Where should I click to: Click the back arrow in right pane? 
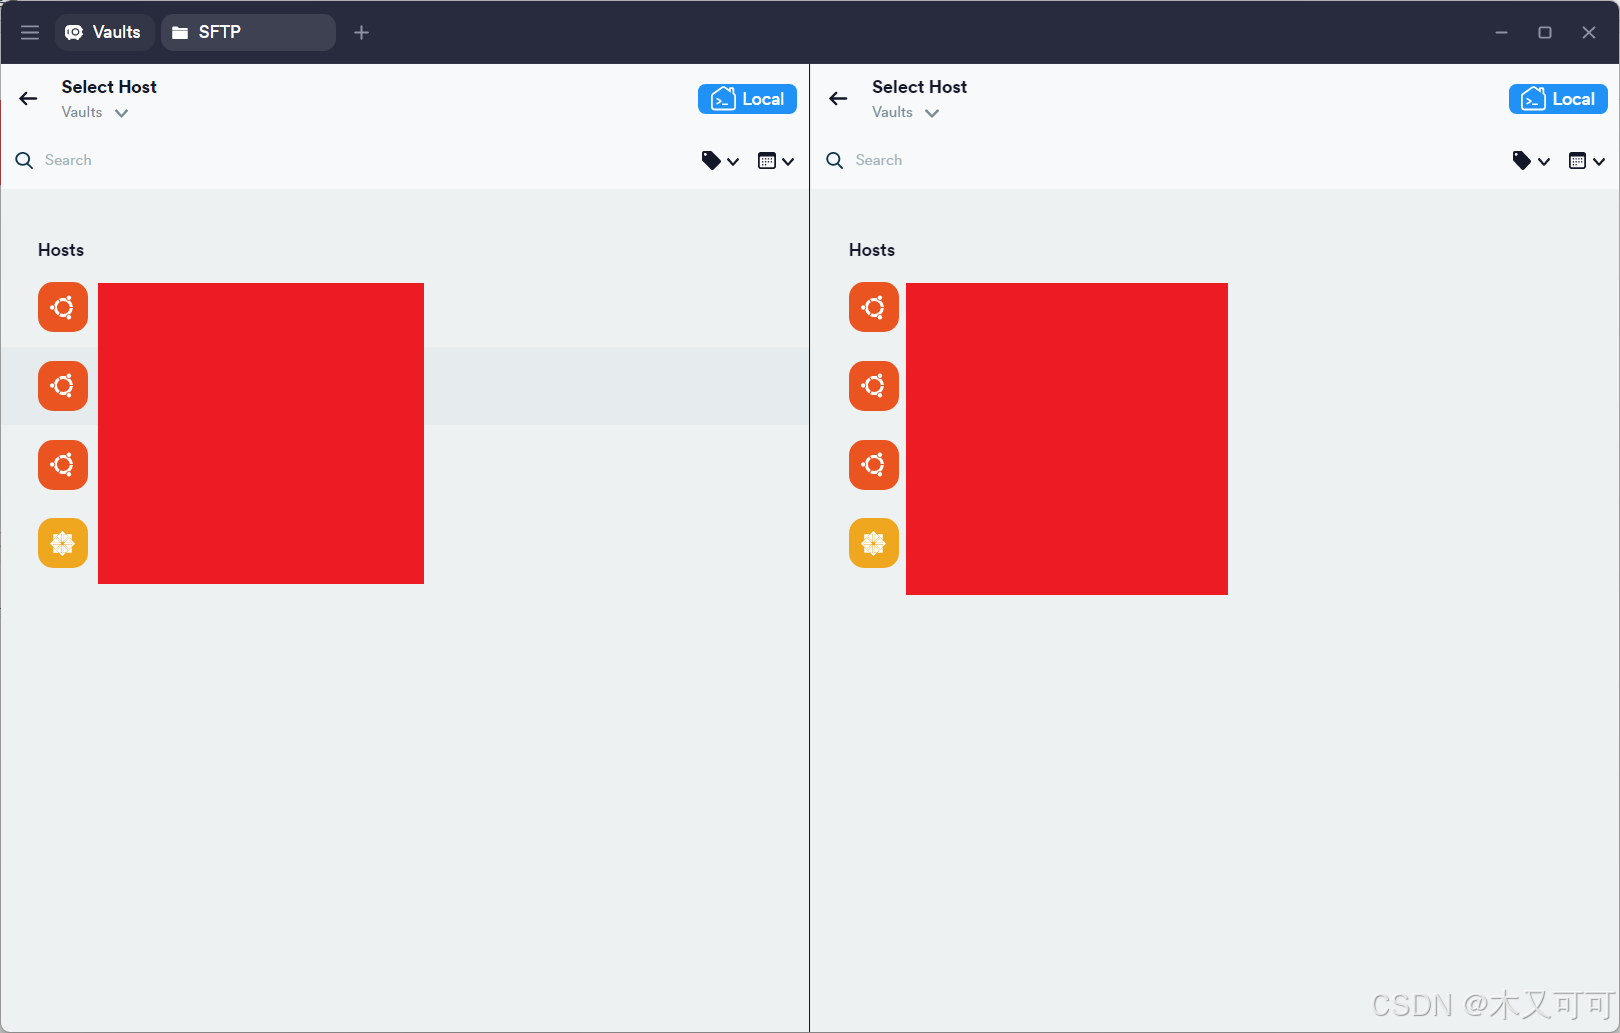(838, 98)
